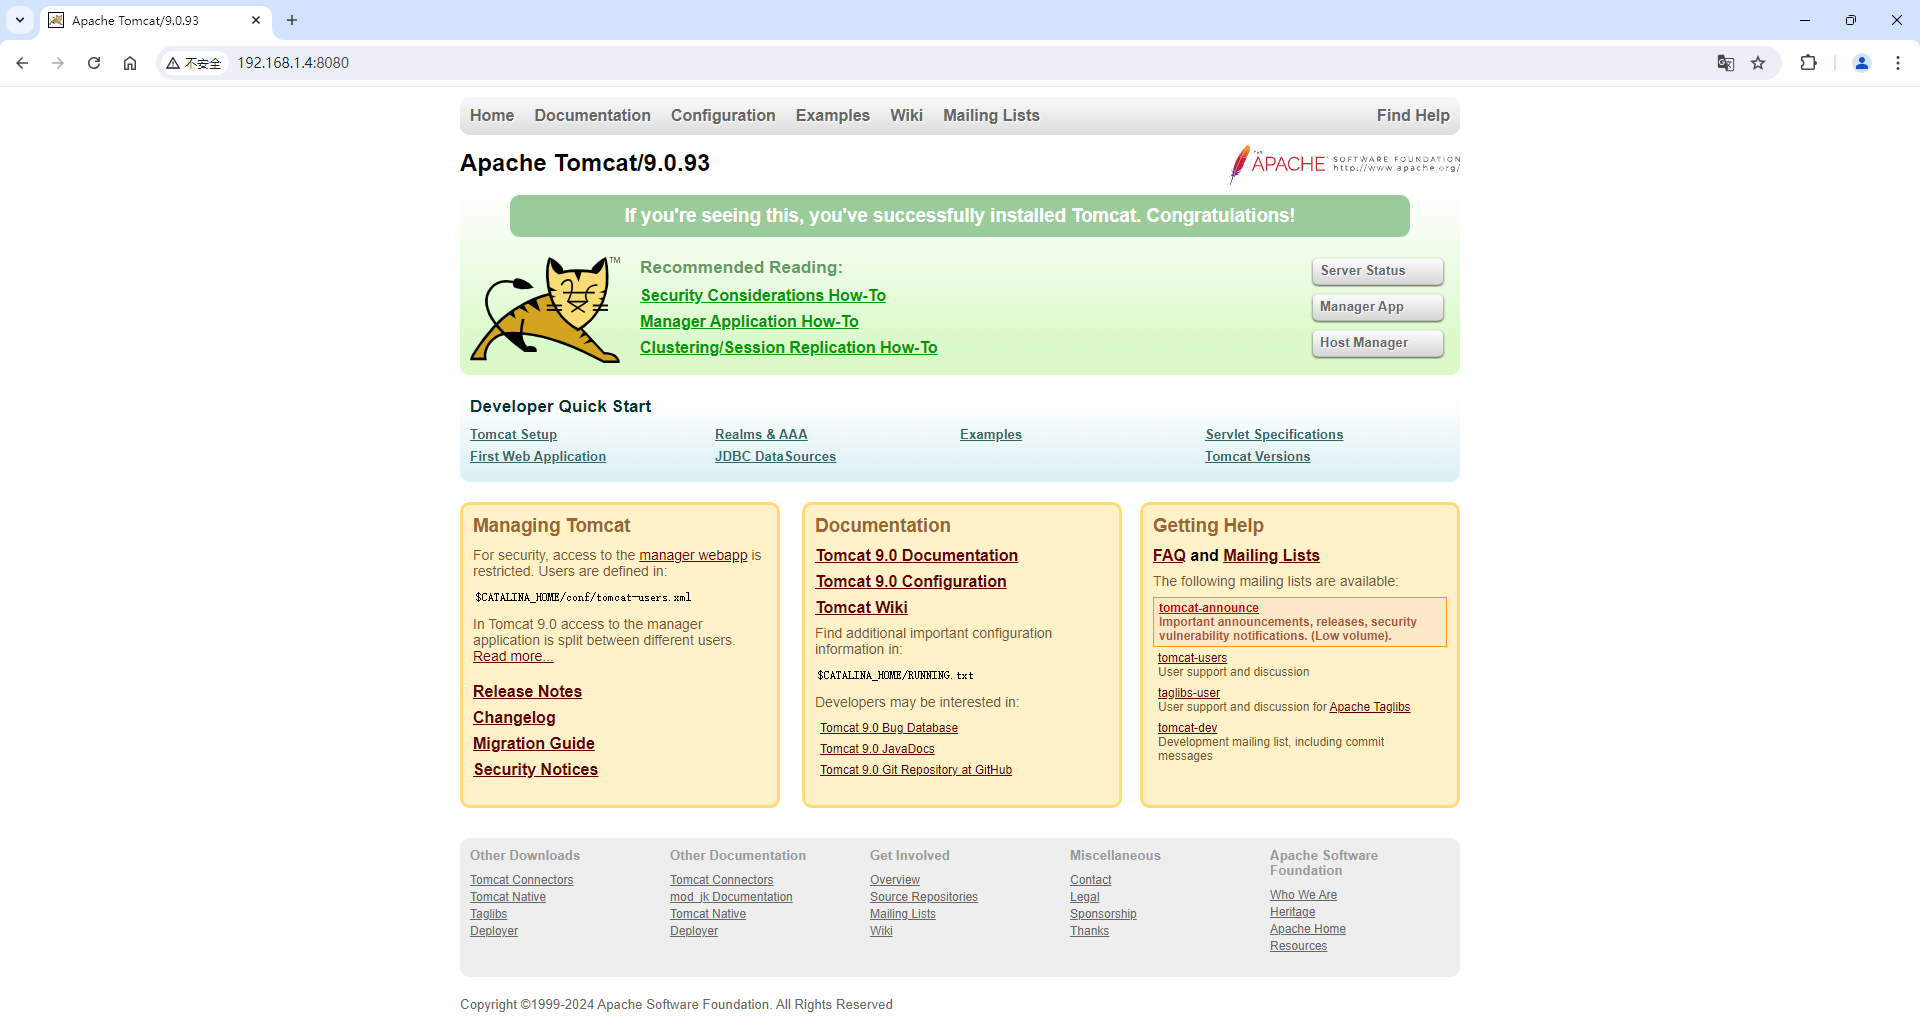Open Configuration in the navigation bar
Viewport: 1920px width, 1032px height.
[723, 116]
